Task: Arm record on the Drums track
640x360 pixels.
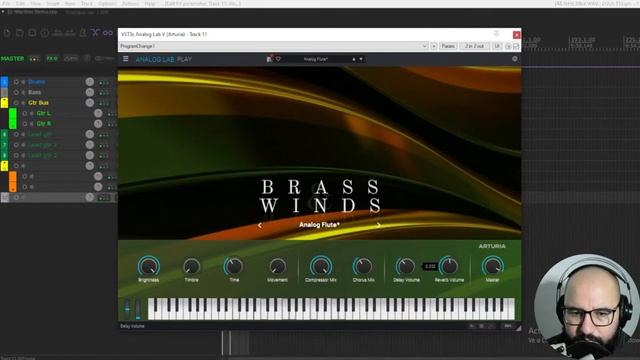Action: pyautogui.click(x=16, y=82)
